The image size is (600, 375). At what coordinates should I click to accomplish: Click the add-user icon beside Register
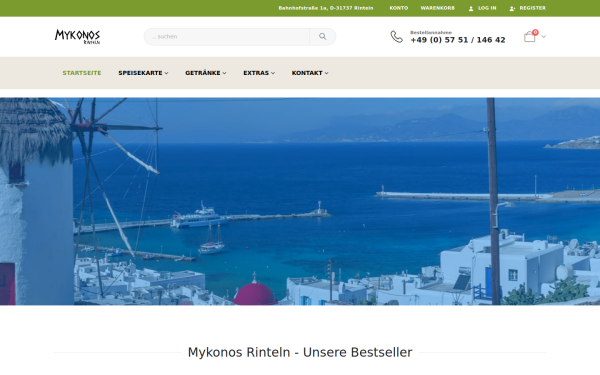pos(512,8)
